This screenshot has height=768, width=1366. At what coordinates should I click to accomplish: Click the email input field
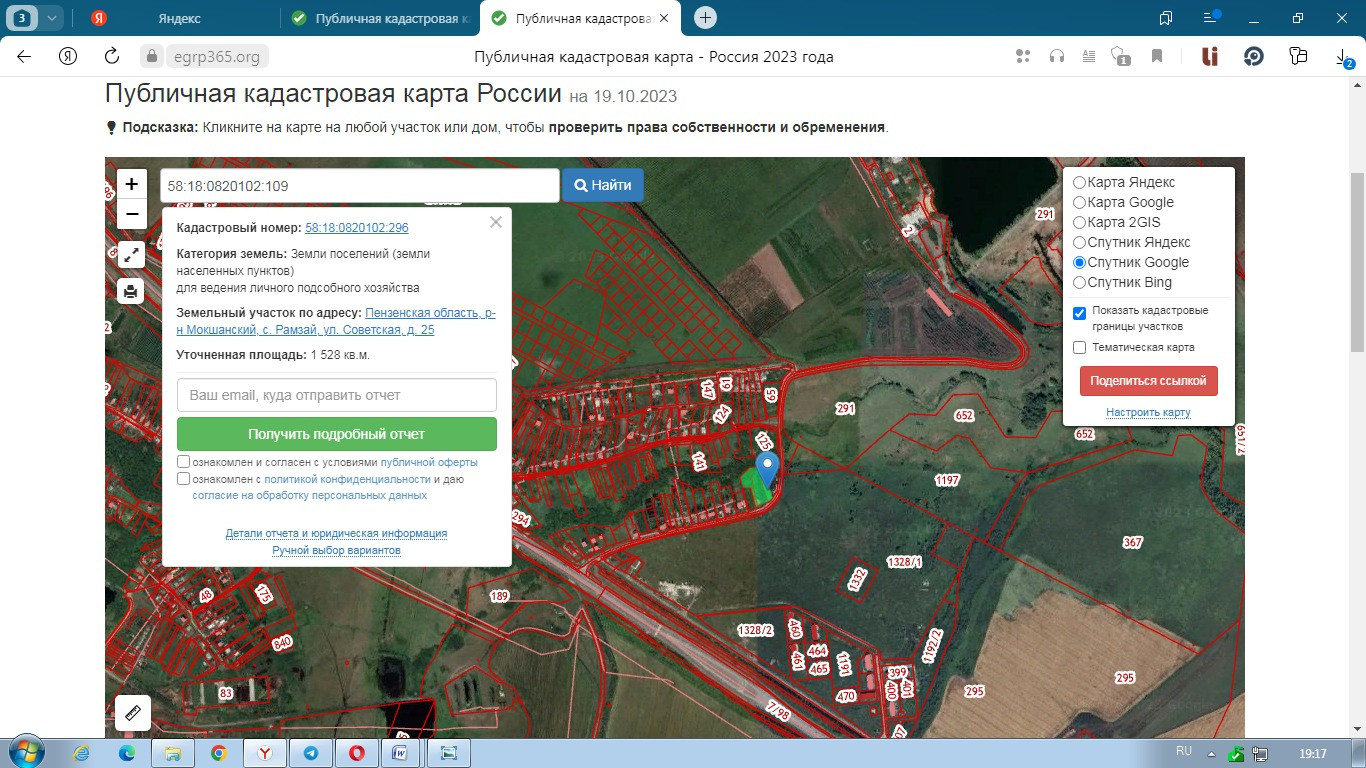[x=337, y=395]
